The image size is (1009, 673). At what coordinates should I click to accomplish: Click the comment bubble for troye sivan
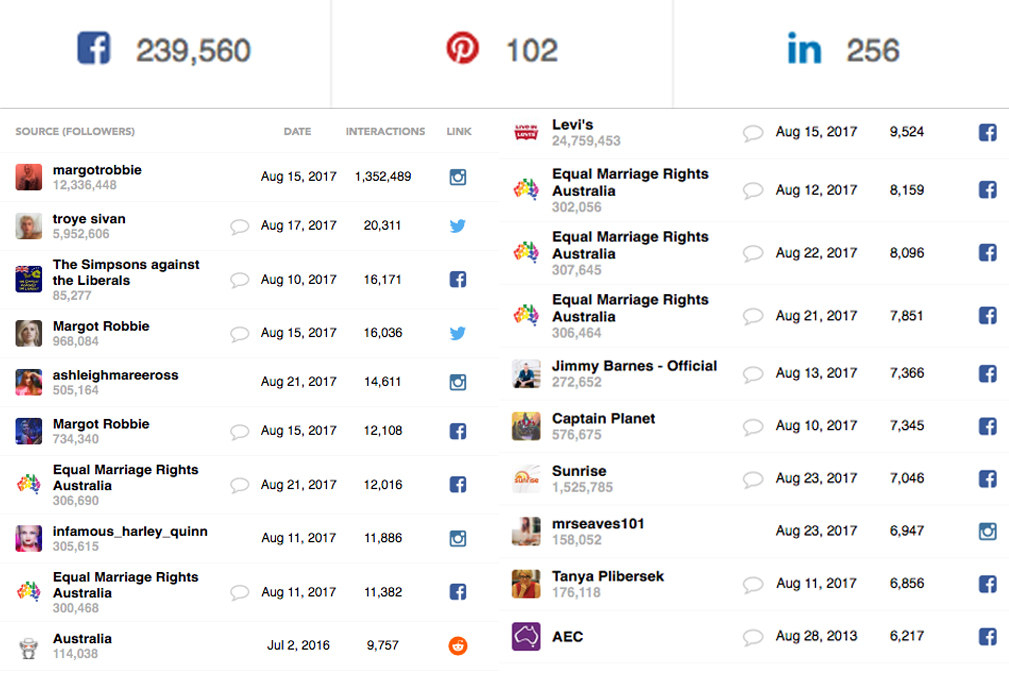point(239,226)
